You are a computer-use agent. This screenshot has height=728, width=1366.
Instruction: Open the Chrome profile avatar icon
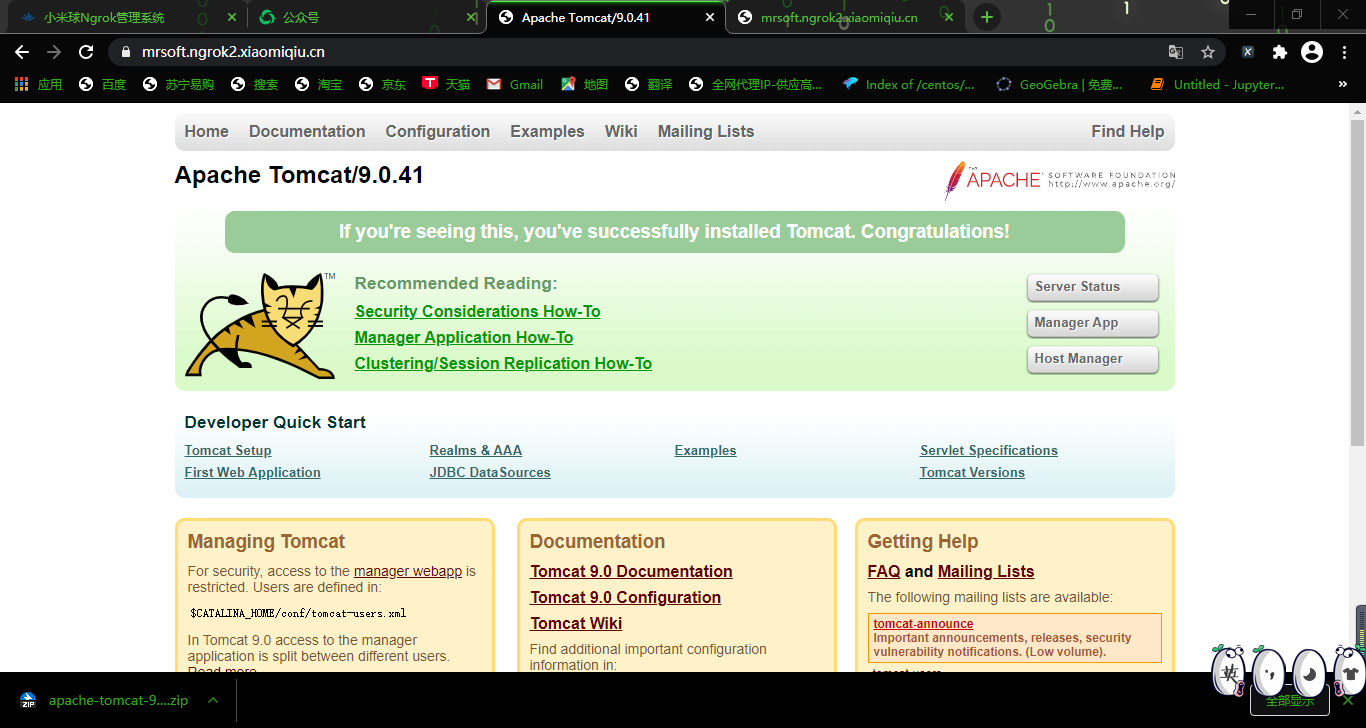click(1312, 52)
